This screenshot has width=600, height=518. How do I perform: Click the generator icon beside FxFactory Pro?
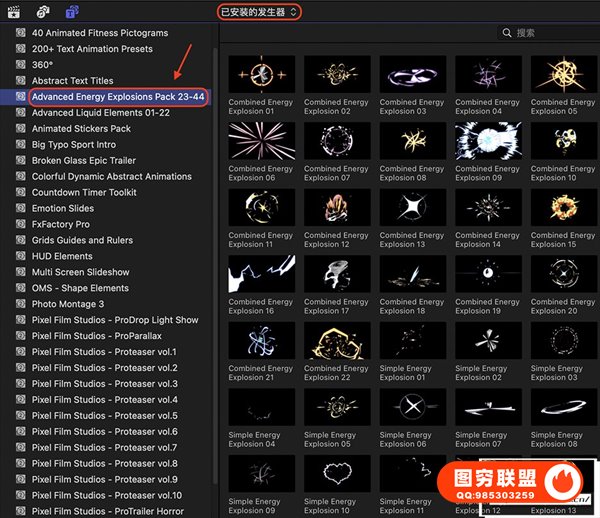click(x=20, y=224)
